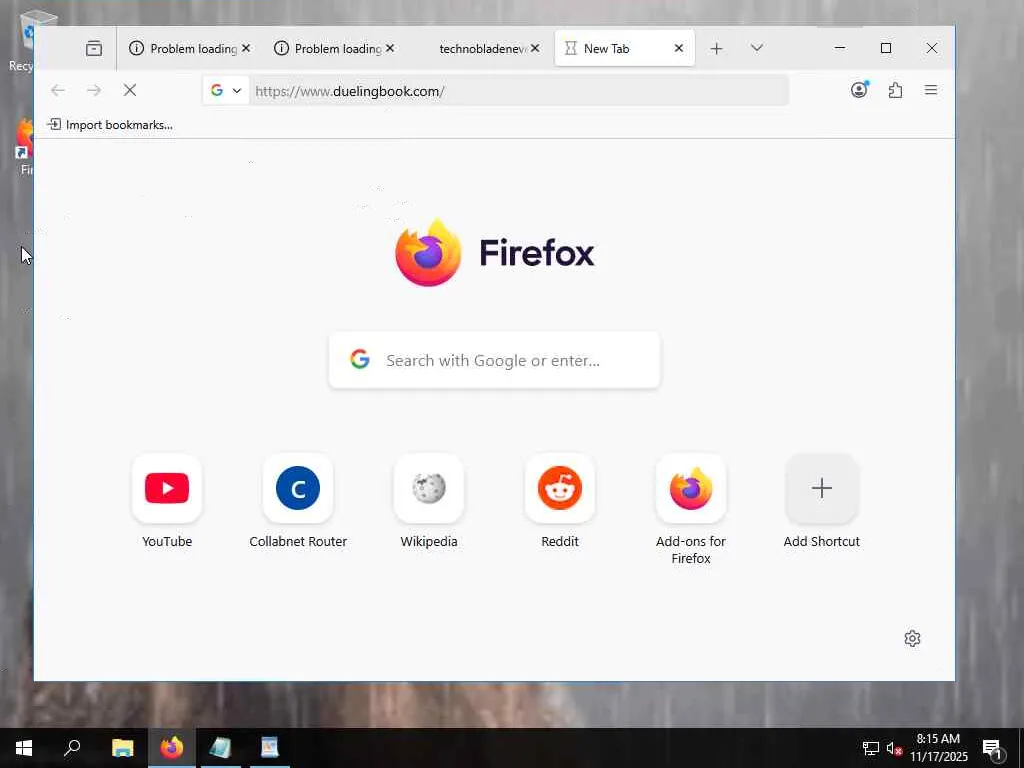Open Windows taskbar search
The width and height of the screenshot is (1024, 768).
click(72, 748)
